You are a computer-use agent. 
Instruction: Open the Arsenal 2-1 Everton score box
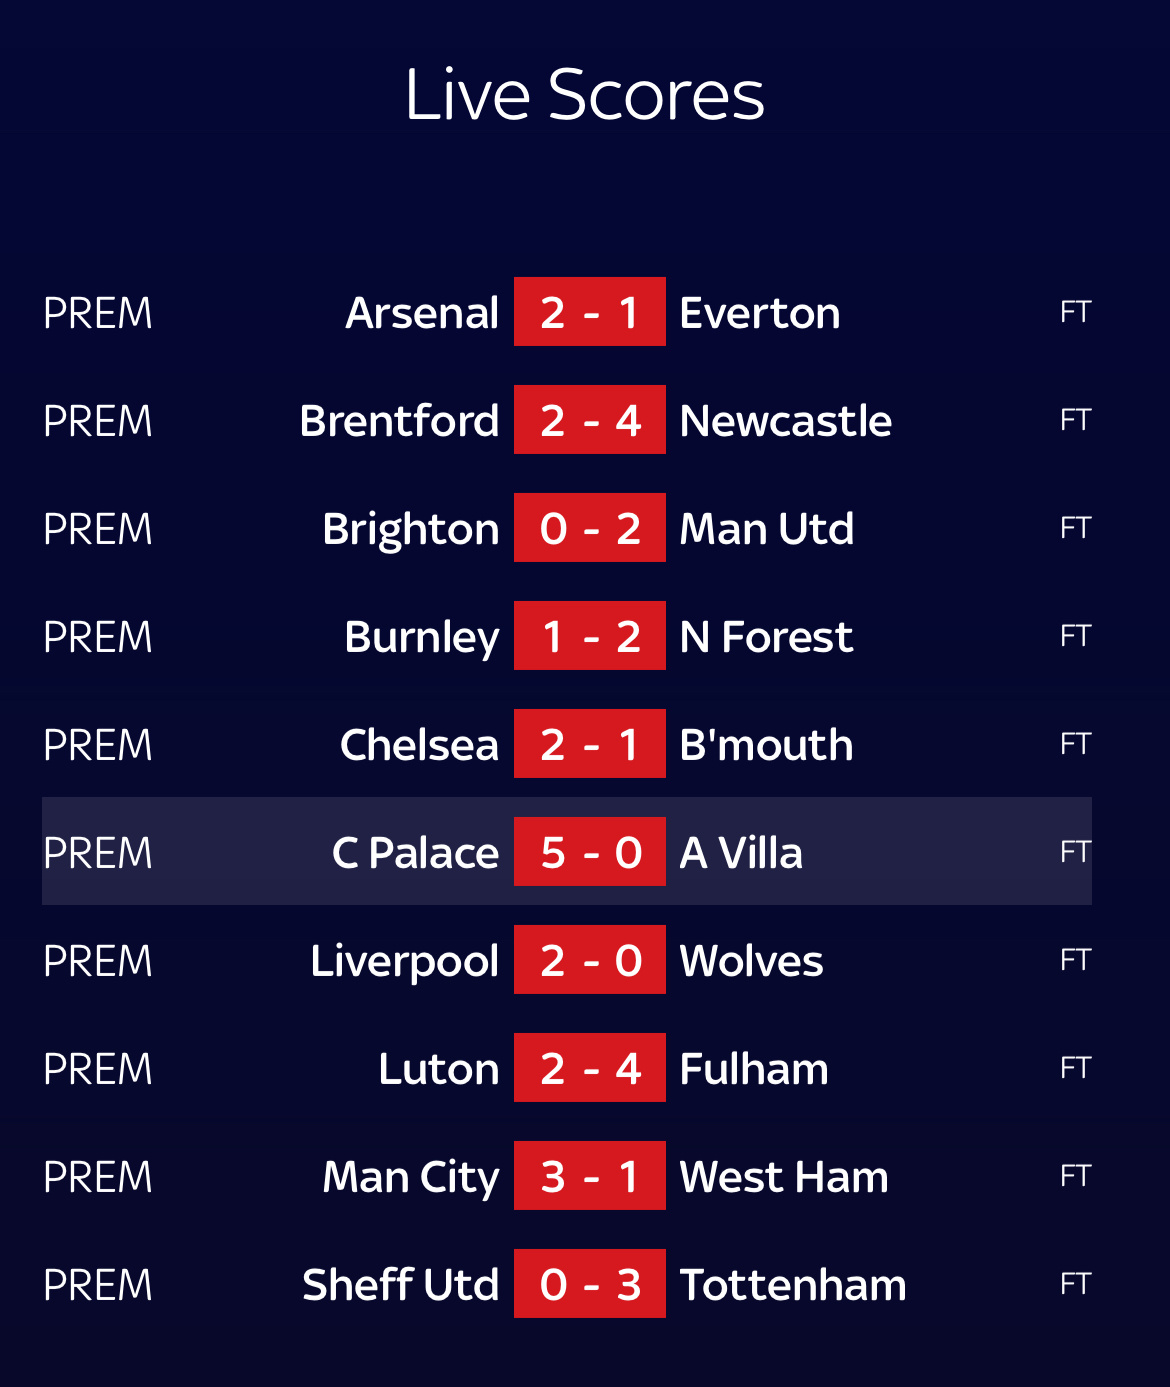tap(589, 312)
